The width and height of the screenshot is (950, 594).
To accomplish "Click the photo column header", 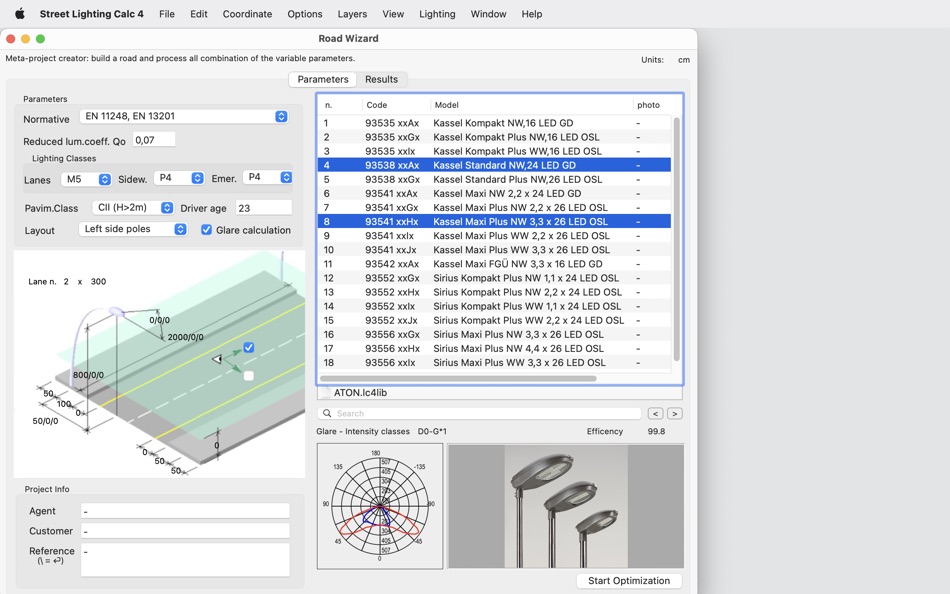I will pos(648,105).
